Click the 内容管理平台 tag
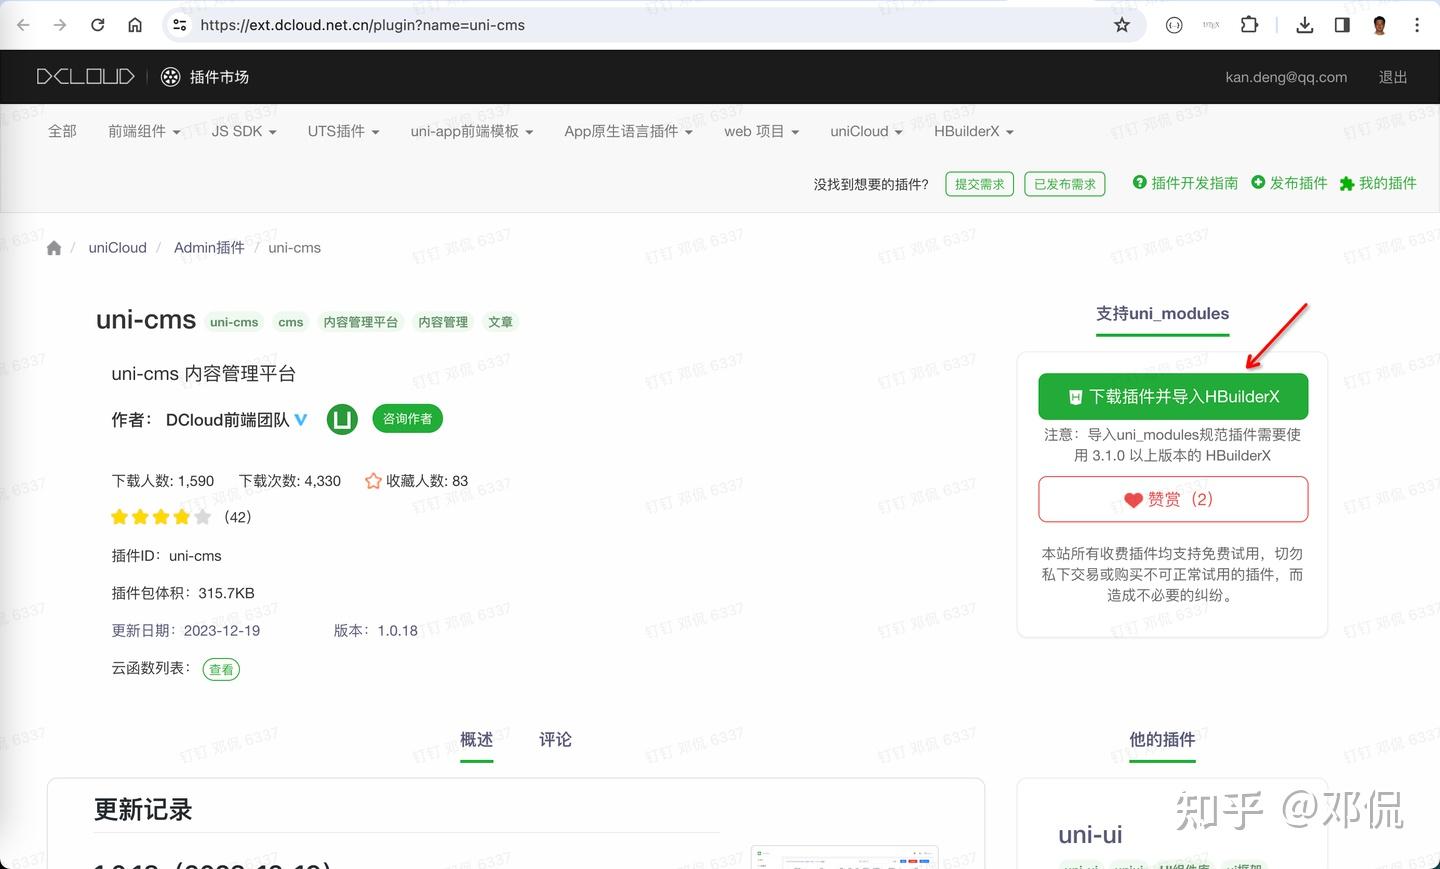Image resolution: width=1440 pixels, height=869 pixels. [x=361, y=322]
